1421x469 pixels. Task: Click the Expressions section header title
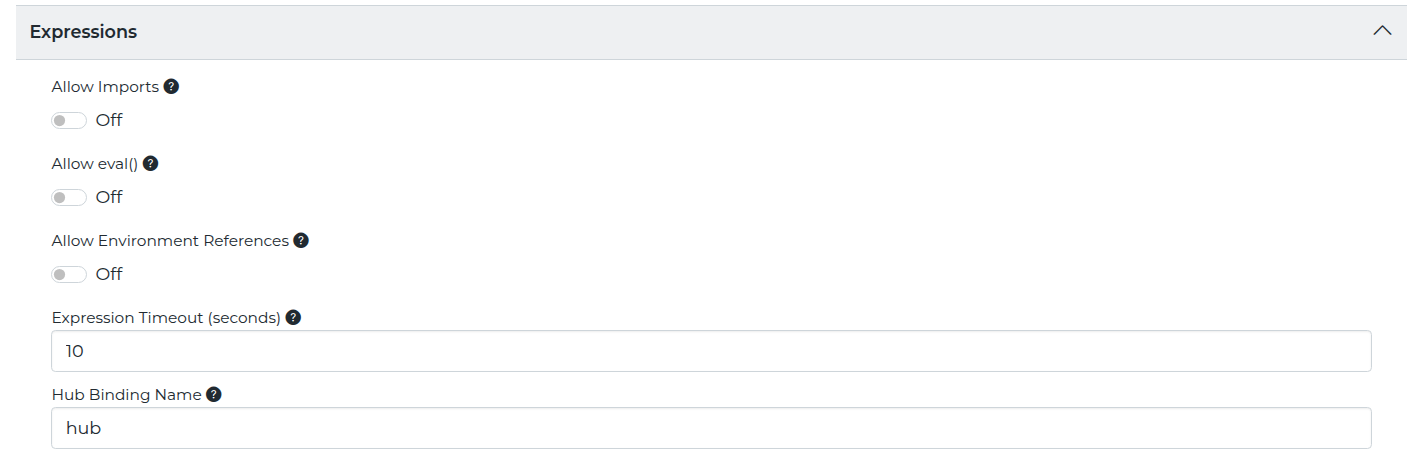pos(83,32)
